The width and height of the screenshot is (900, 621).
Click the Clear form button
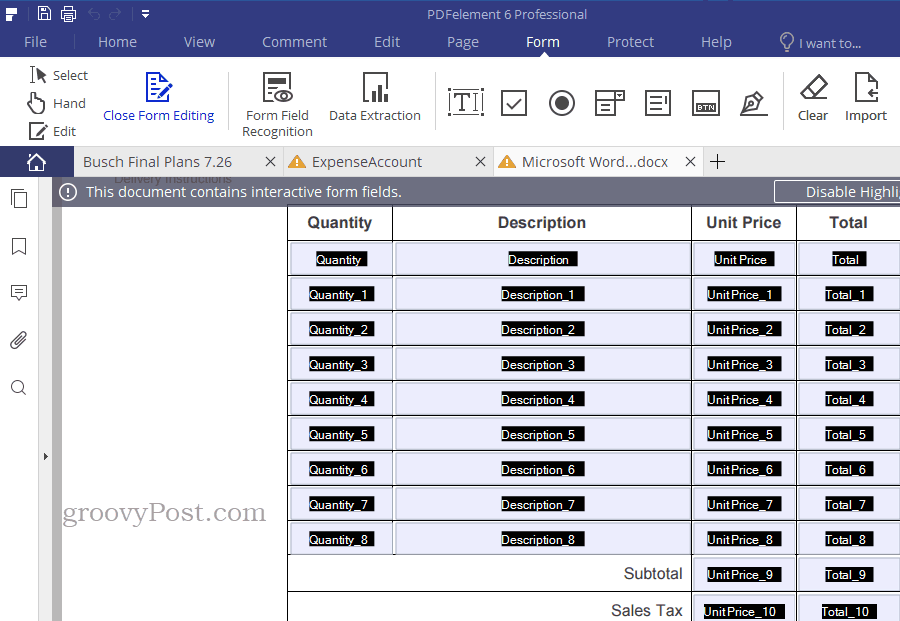(813, 97)
